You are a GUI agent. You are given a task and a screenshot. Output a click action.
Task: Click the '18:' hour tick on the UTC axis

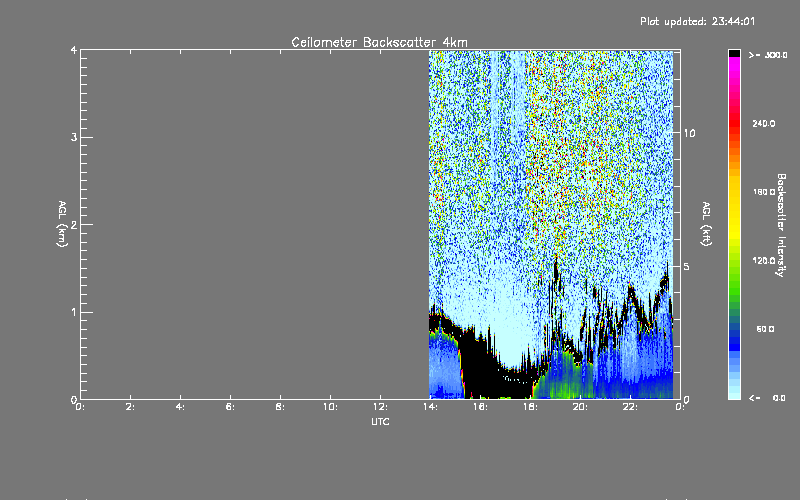pyautogui.click(x=530, y=407)
